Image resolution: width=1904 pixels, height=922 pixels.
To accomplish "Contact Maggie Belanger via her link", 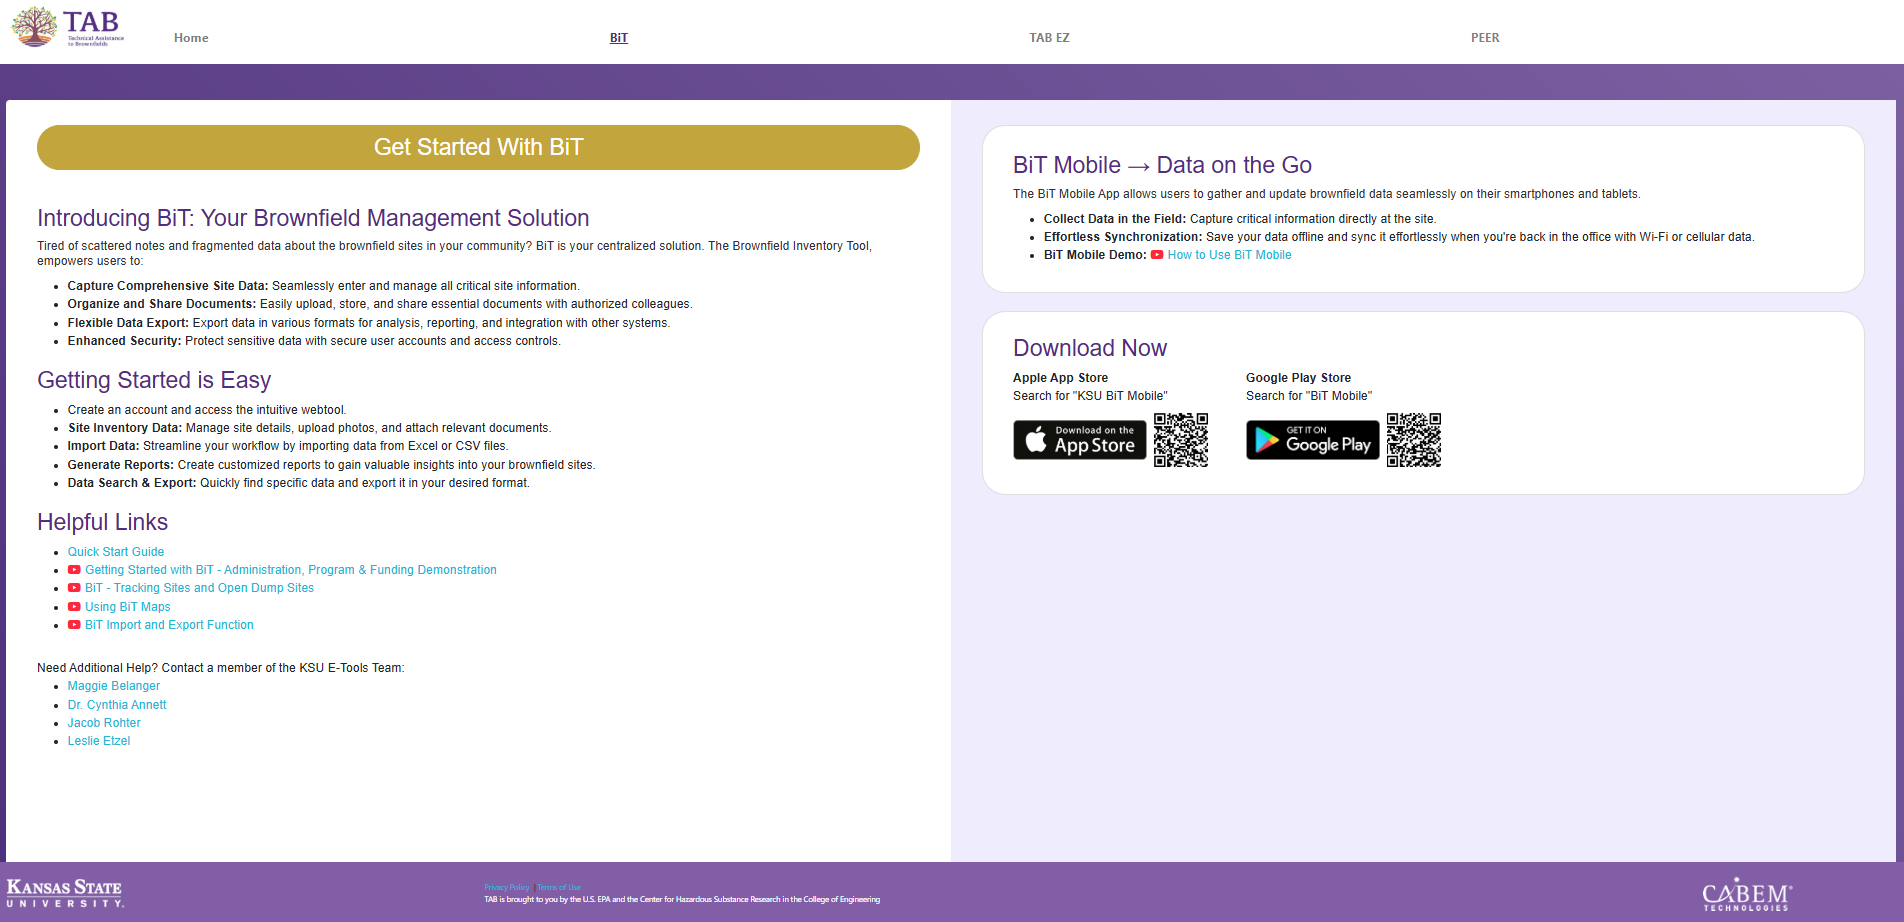I will click(x=113, y=685).
